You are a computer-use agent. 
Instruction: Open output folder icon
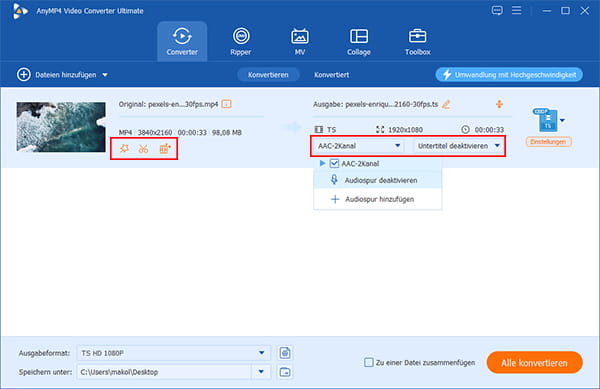click(285, 372)
